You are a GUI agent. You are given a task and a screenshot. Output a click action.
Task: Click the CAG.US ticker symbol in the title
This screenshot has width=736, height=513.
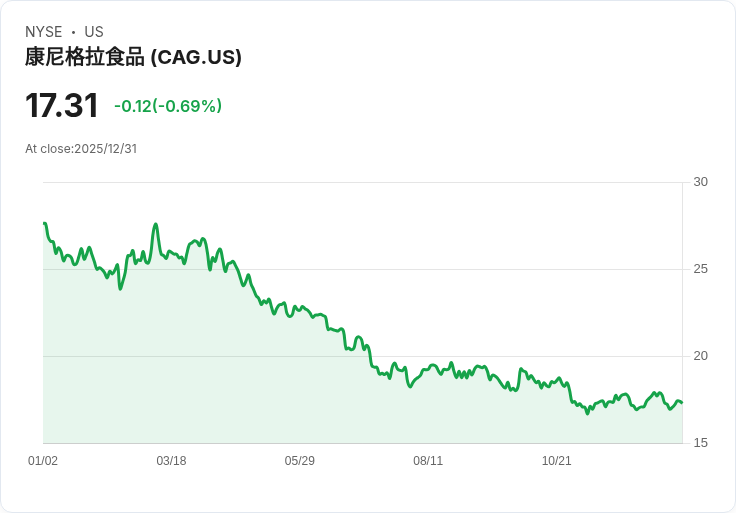(196, 57)
